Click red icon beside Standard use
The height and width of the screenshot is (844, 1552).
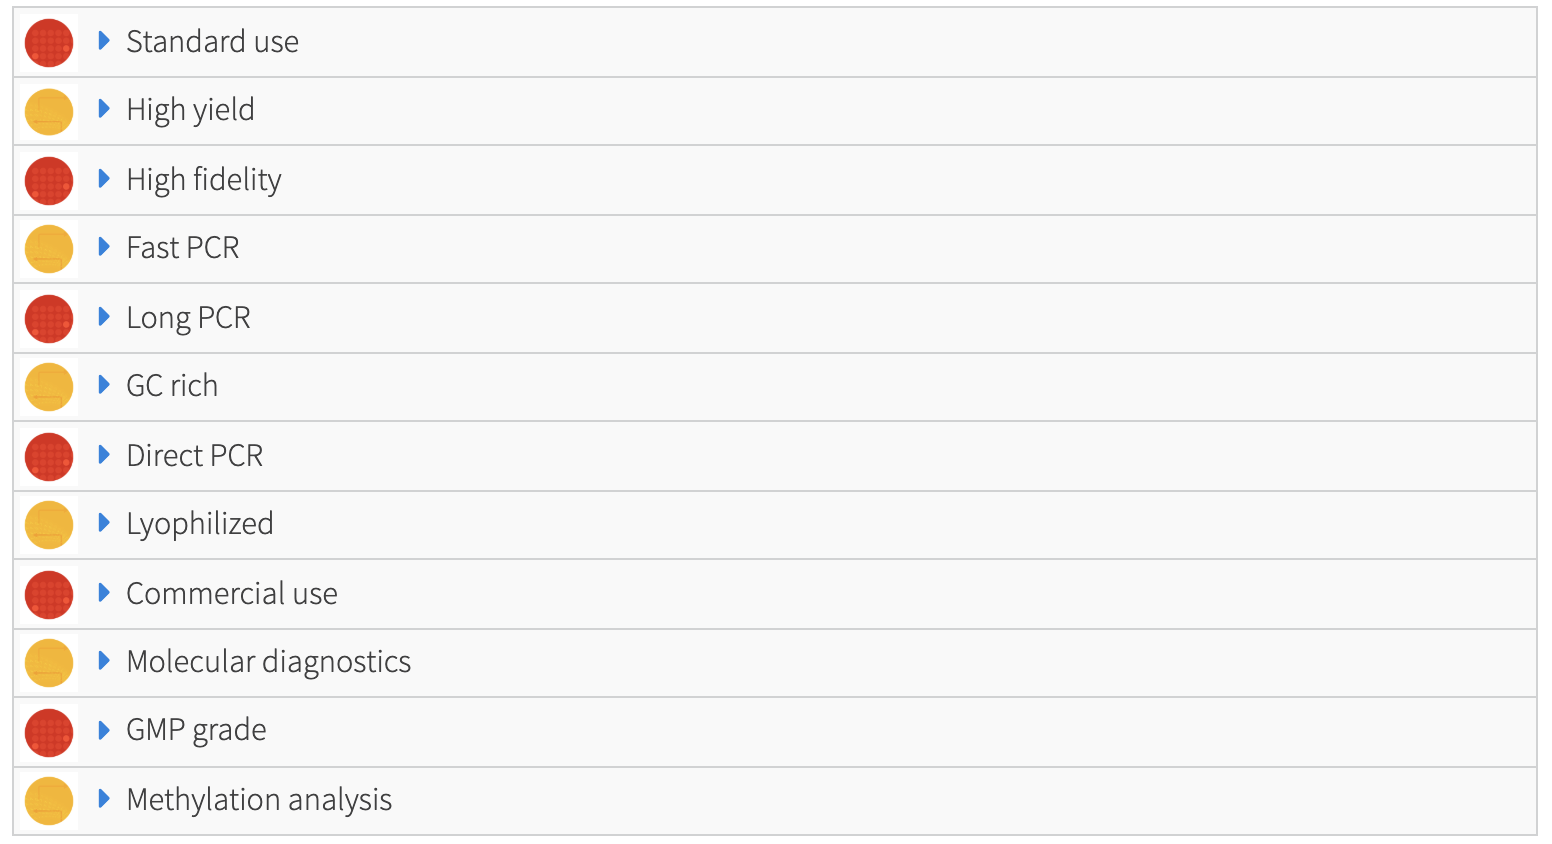pos(49,43)
